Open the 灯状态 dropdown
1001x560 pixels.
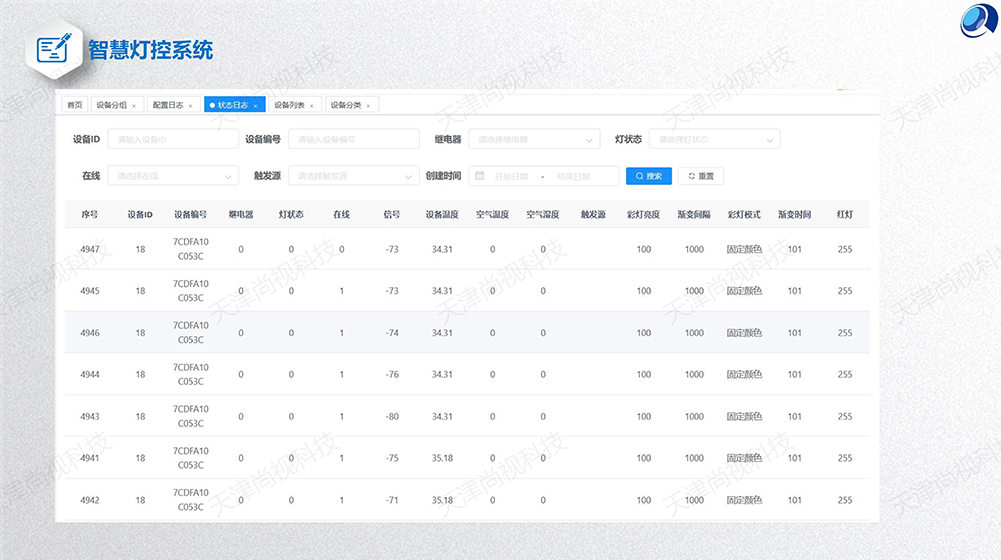pos(714,140)
